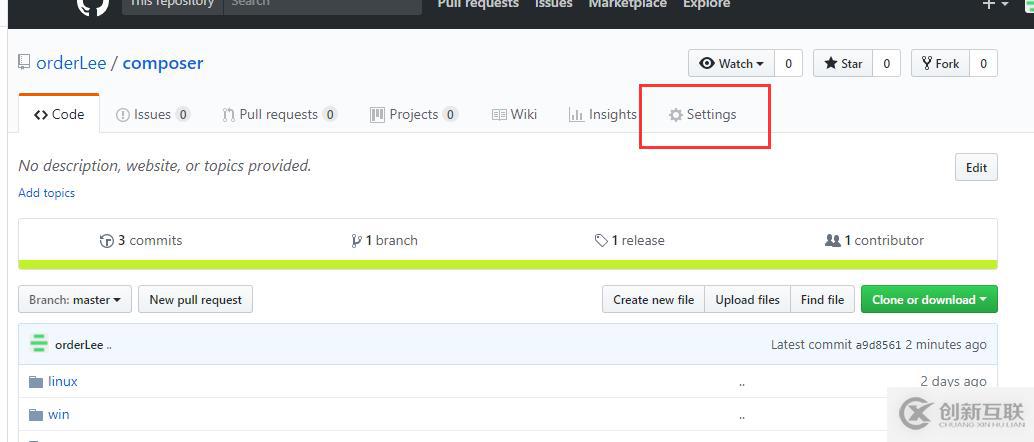Screen dimensions: 1034x442
Task: Open the Settings tab with gear icon
Action: (x=702, y=114)
